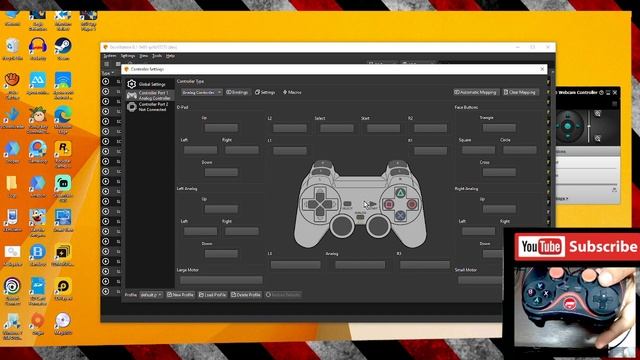This screenshot has width=640, height=360.
Task: Click the Start binding box
Action: tap(383, 128)
